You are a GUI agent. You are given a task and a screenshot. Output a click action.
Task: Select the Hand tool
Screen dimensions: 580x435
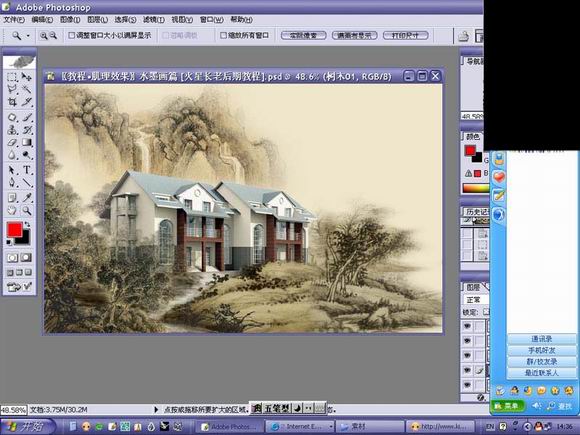pyautogui.click(x=12, y=210)
